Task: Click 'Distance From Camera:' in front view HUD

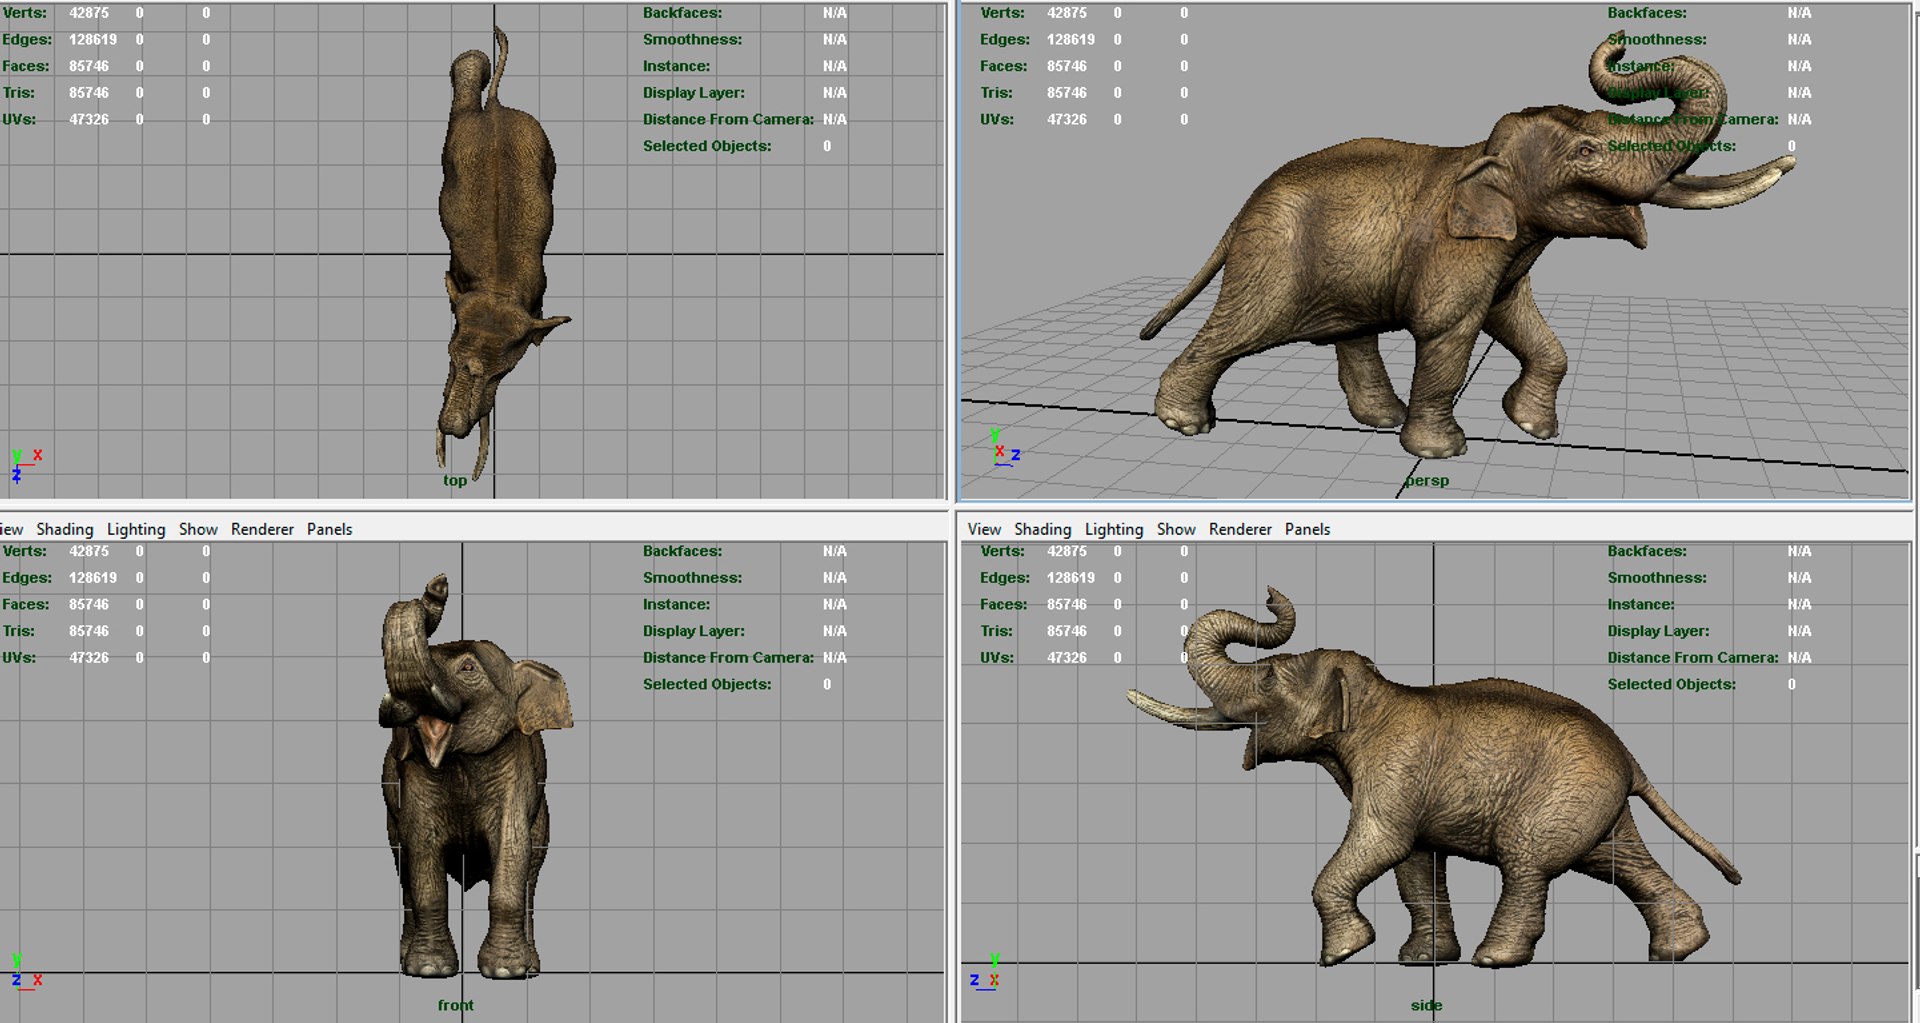Action: pos(728,658)
